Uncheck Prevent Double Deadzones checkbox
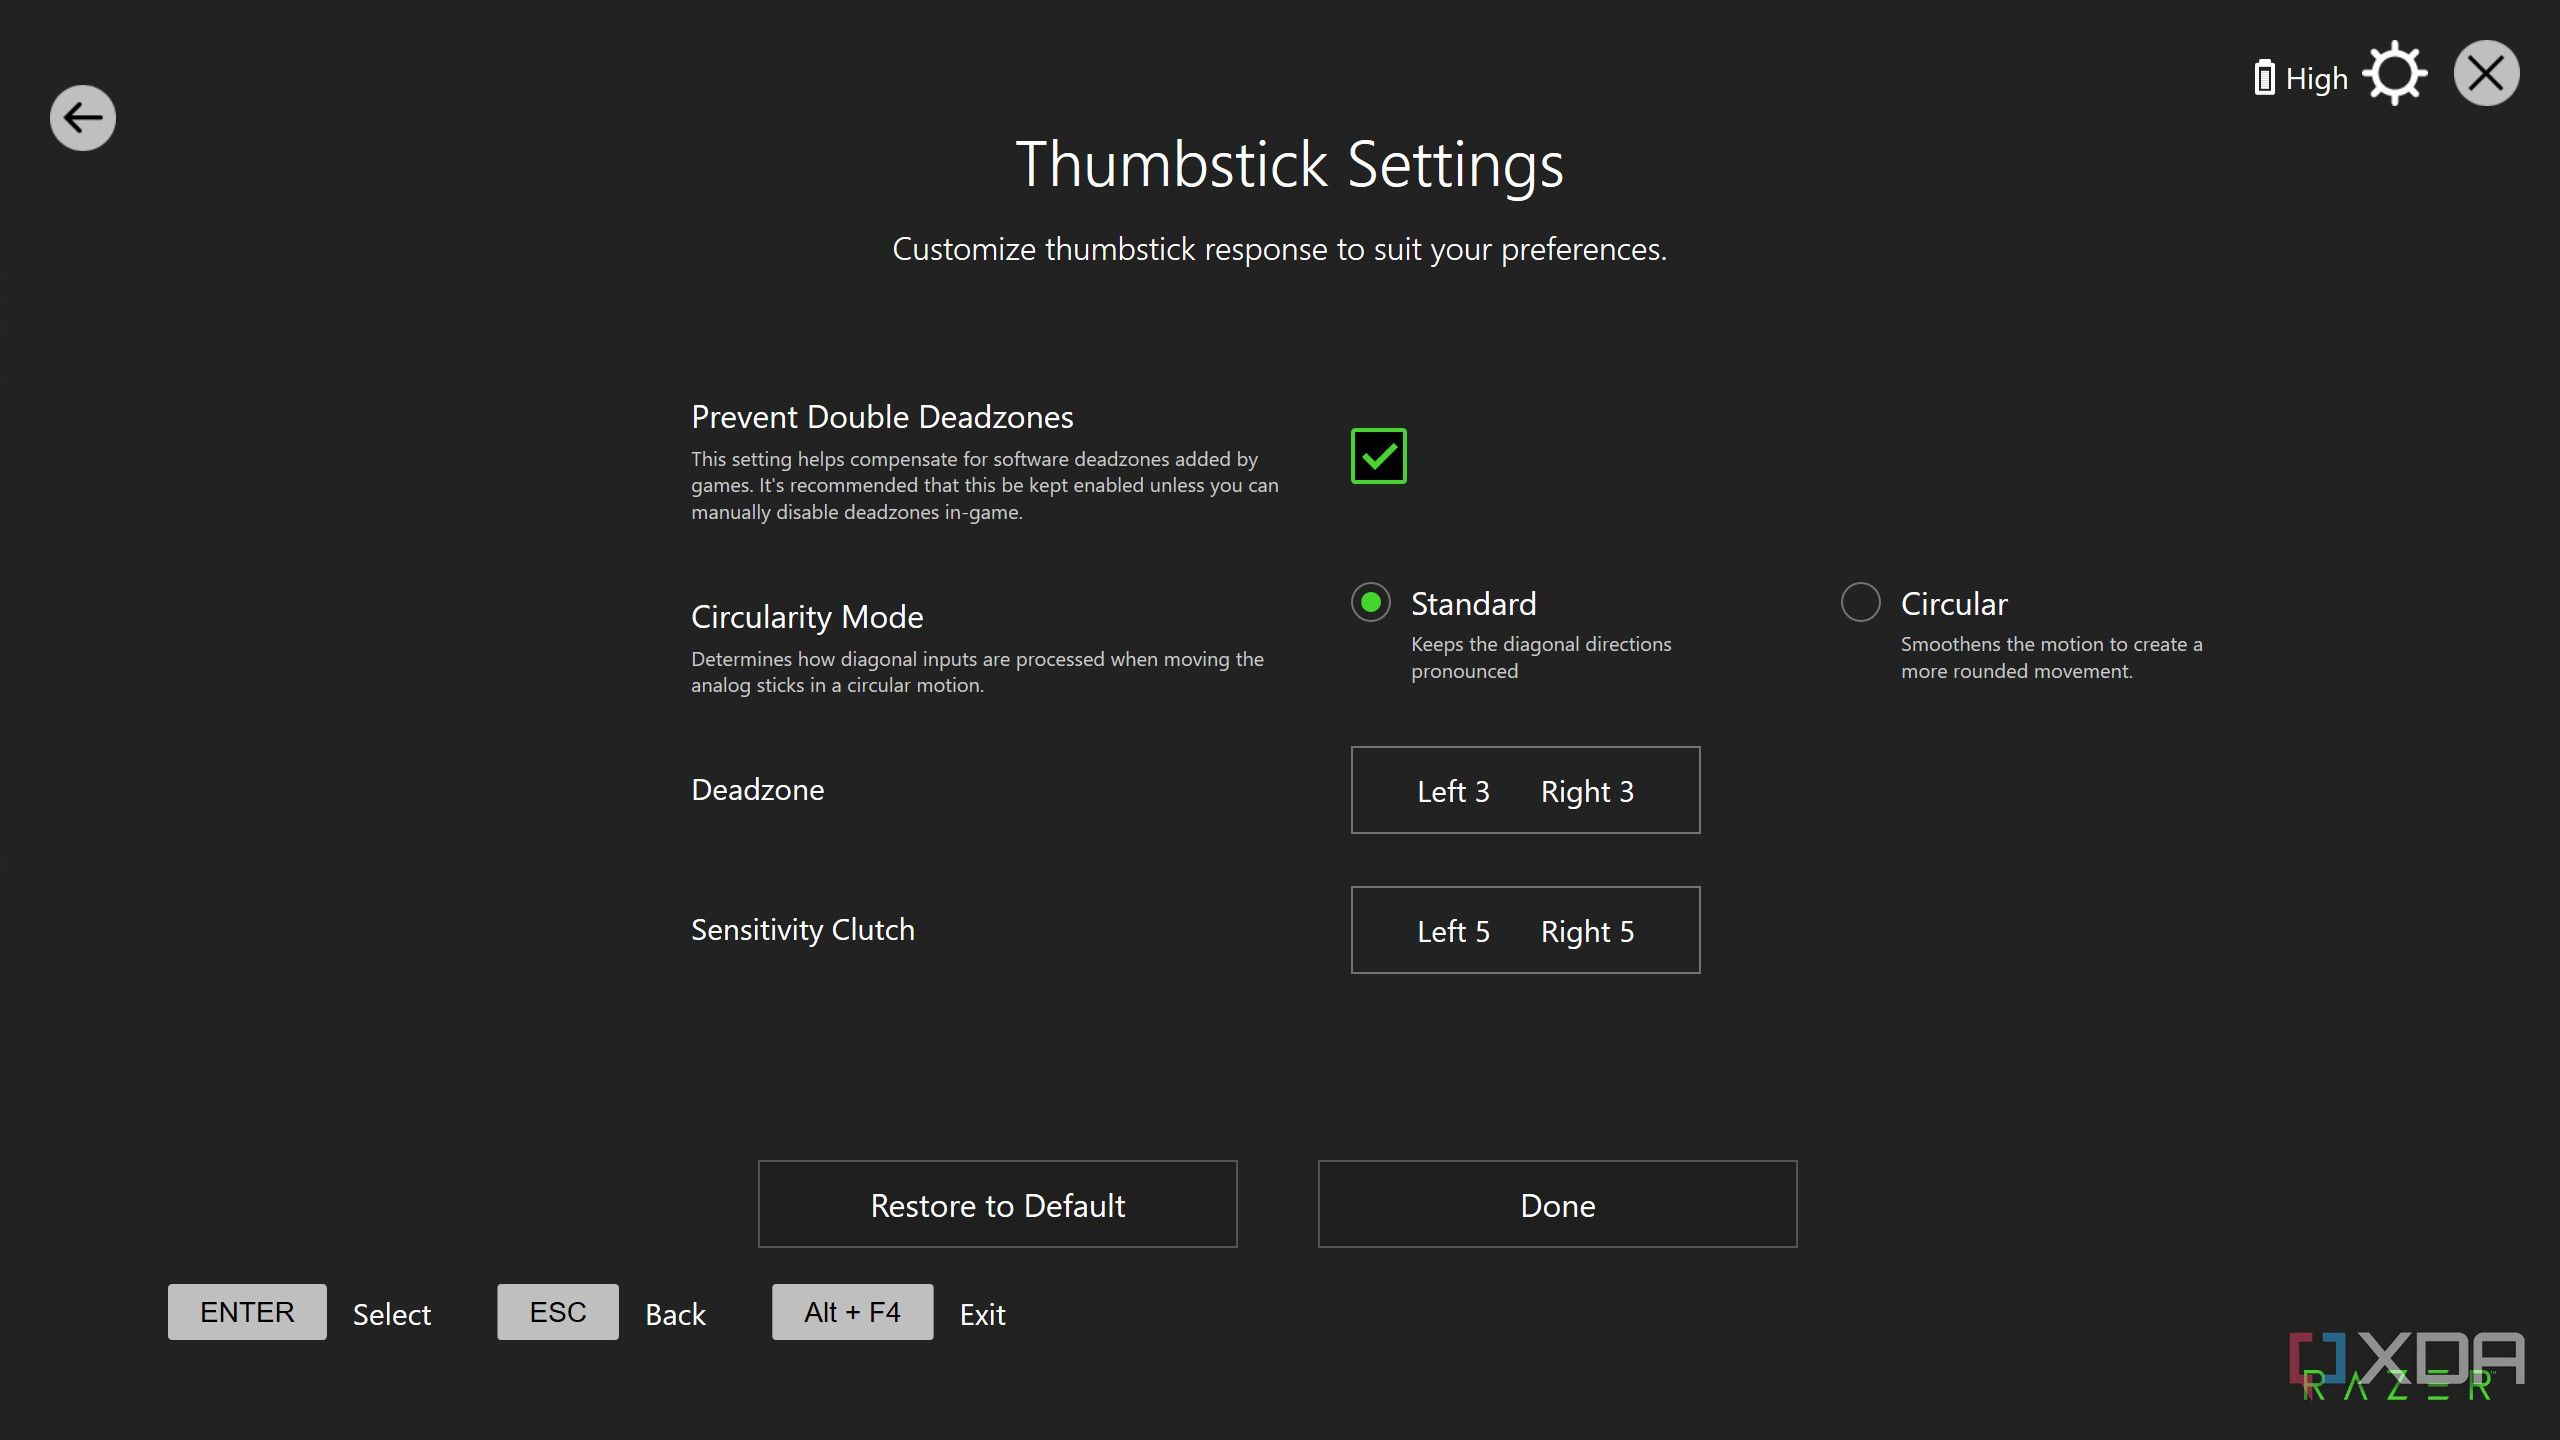 1378,456
